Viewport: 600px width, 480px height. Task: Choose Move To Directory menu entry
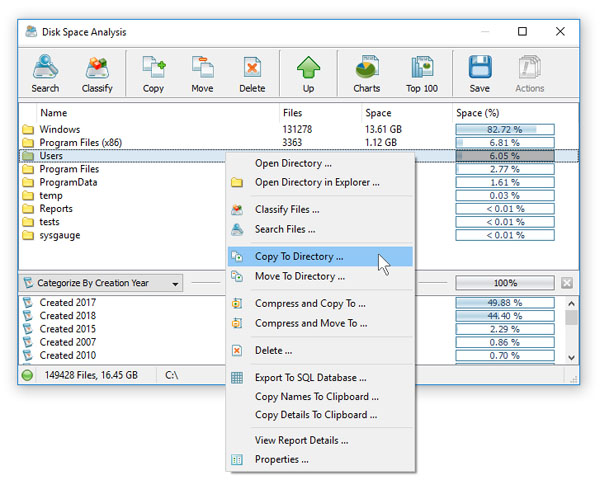320,276
